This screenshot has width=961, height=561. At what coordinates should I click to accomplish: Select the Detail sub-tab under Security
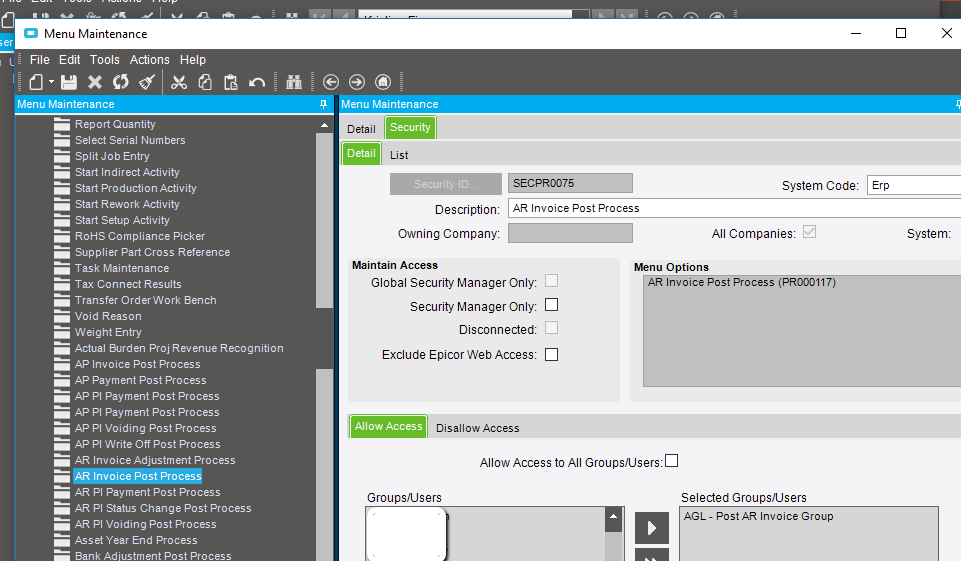[x=361, y=153]
